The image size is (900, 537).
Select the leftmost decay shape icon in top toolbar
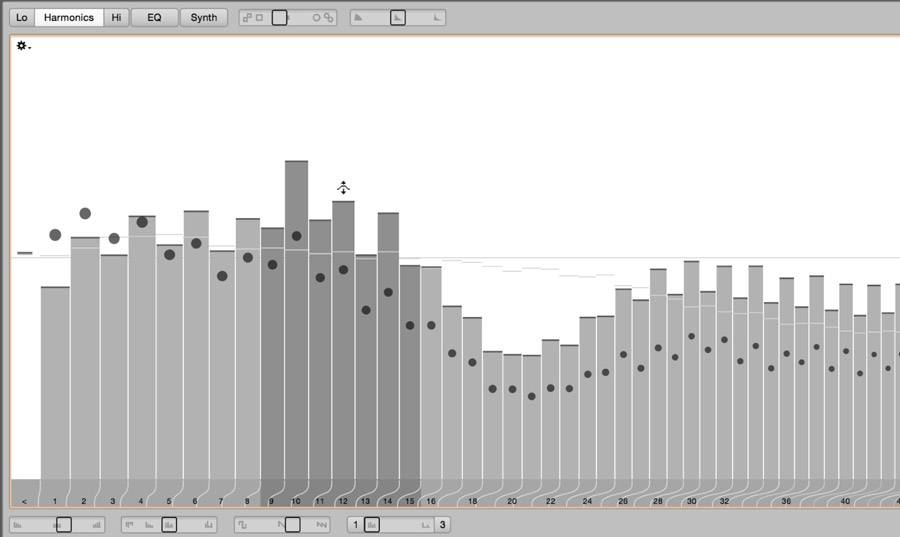(360, 18)
